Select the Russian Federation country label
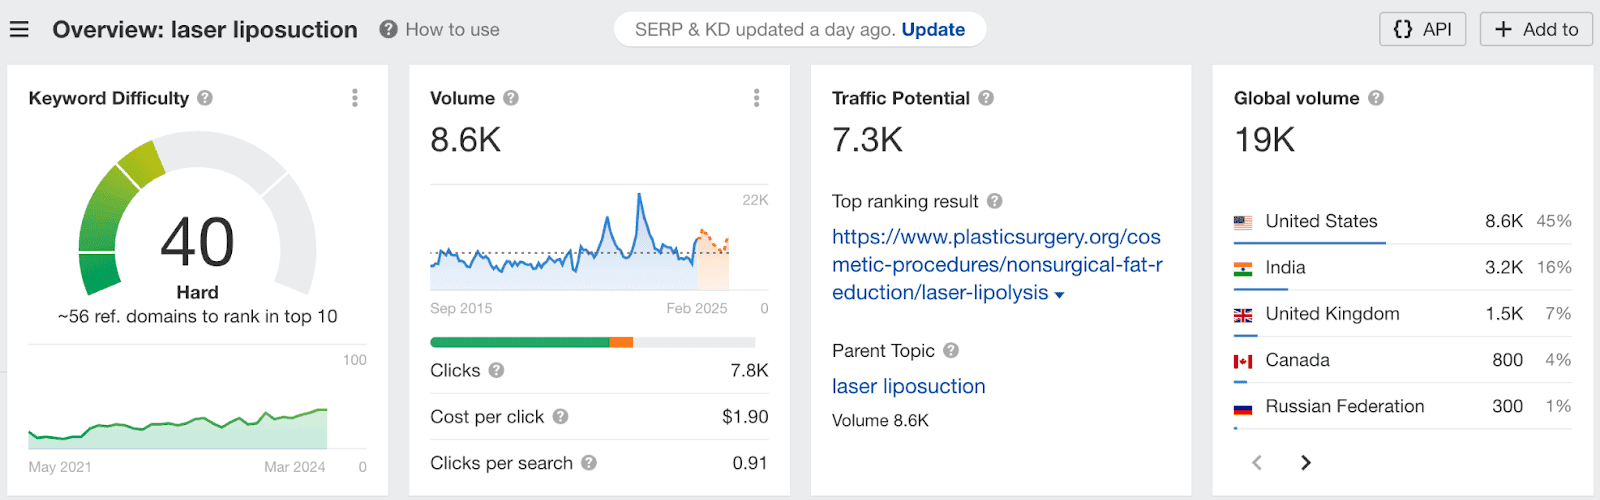The height and width of the screenshot is (500, 1600). pyautogui.click(x=1344, y=406)
